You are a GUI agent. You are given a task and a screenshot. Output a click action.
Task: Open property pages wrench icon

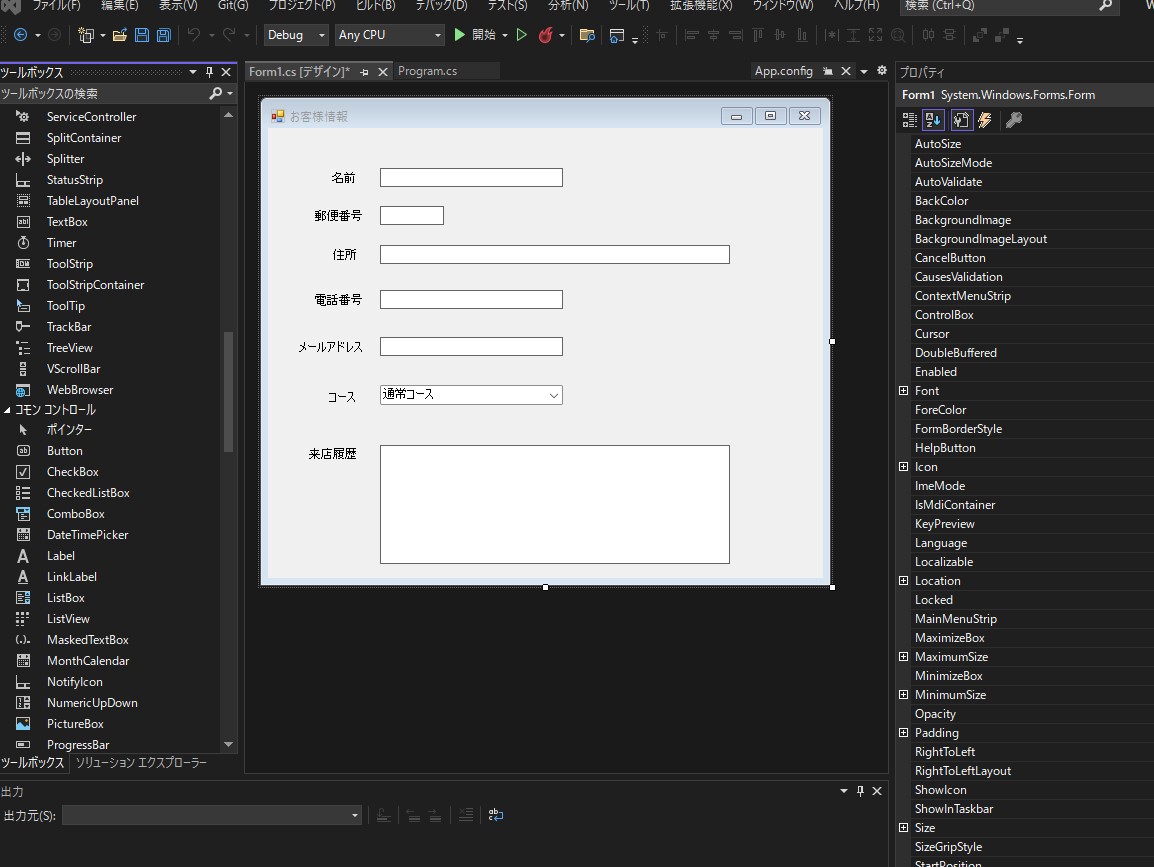(1013, 121)
